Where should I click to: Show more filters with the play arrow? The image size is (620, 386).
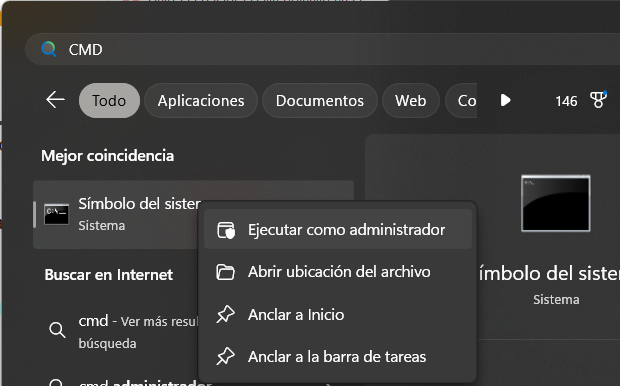[x=505, y=100]
